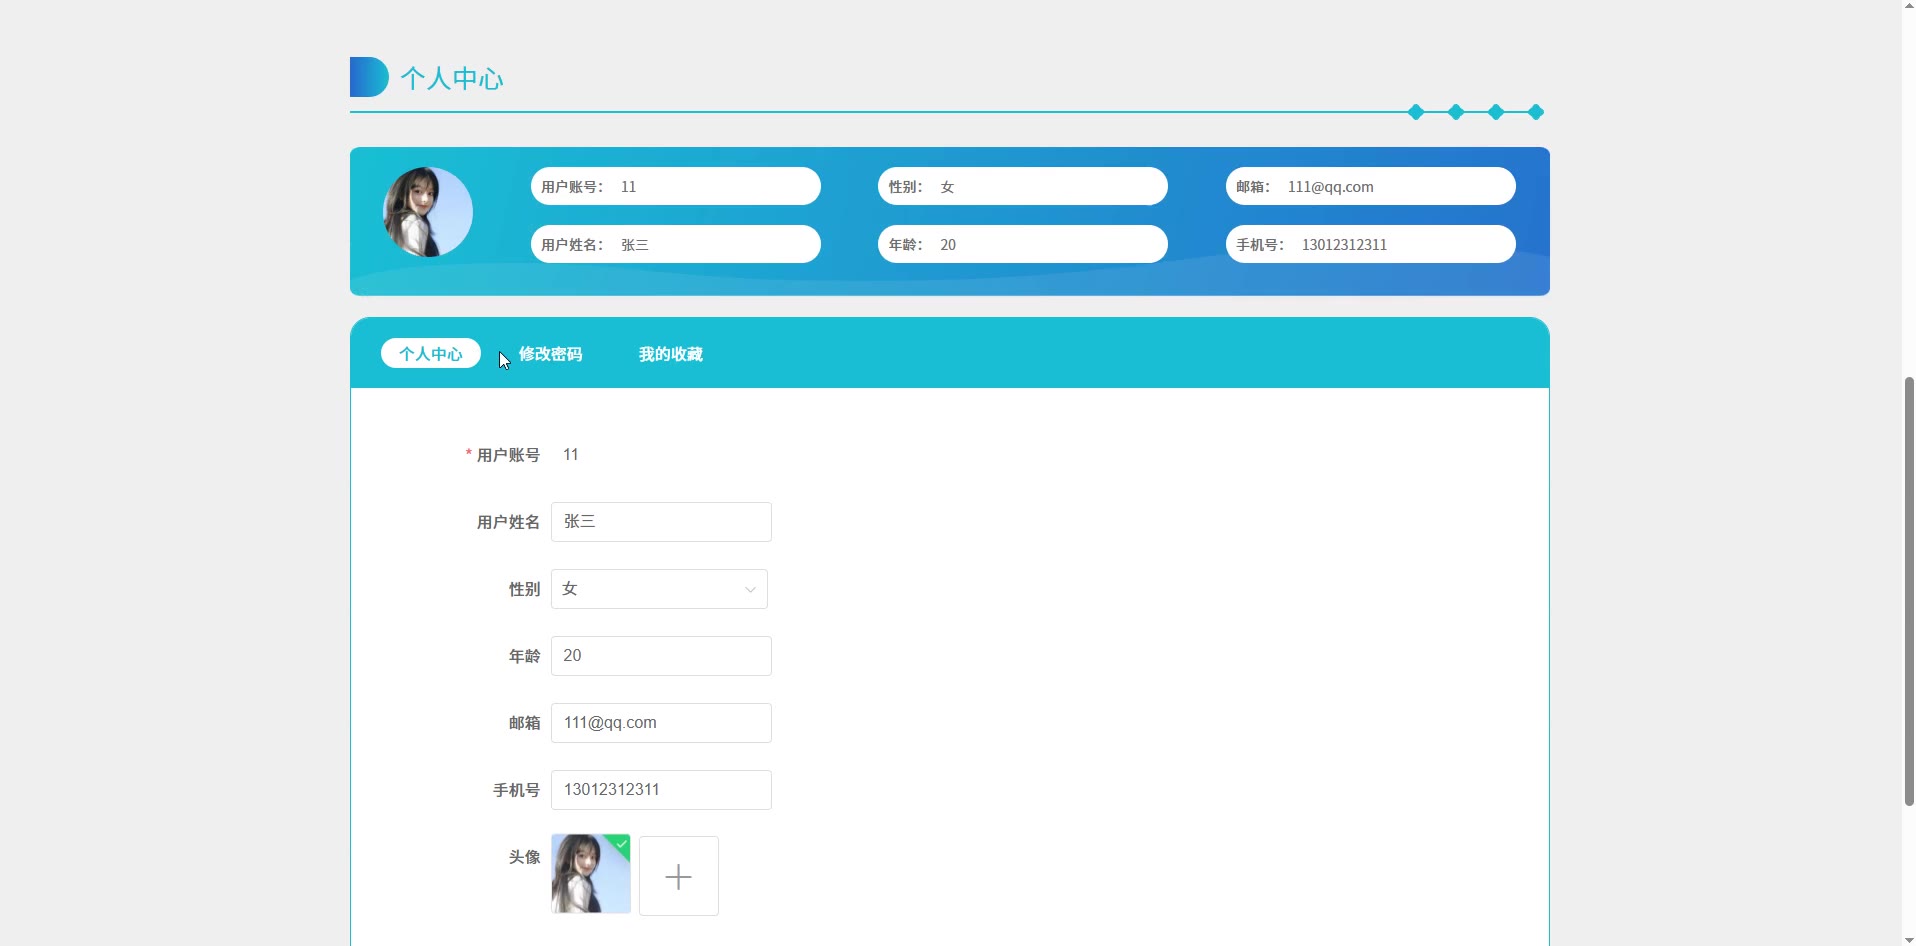This screenshot has height=946, width=1916.
Task: Select the 个人中心 tab
Action: pyautogui.click(x=430, y=354)
